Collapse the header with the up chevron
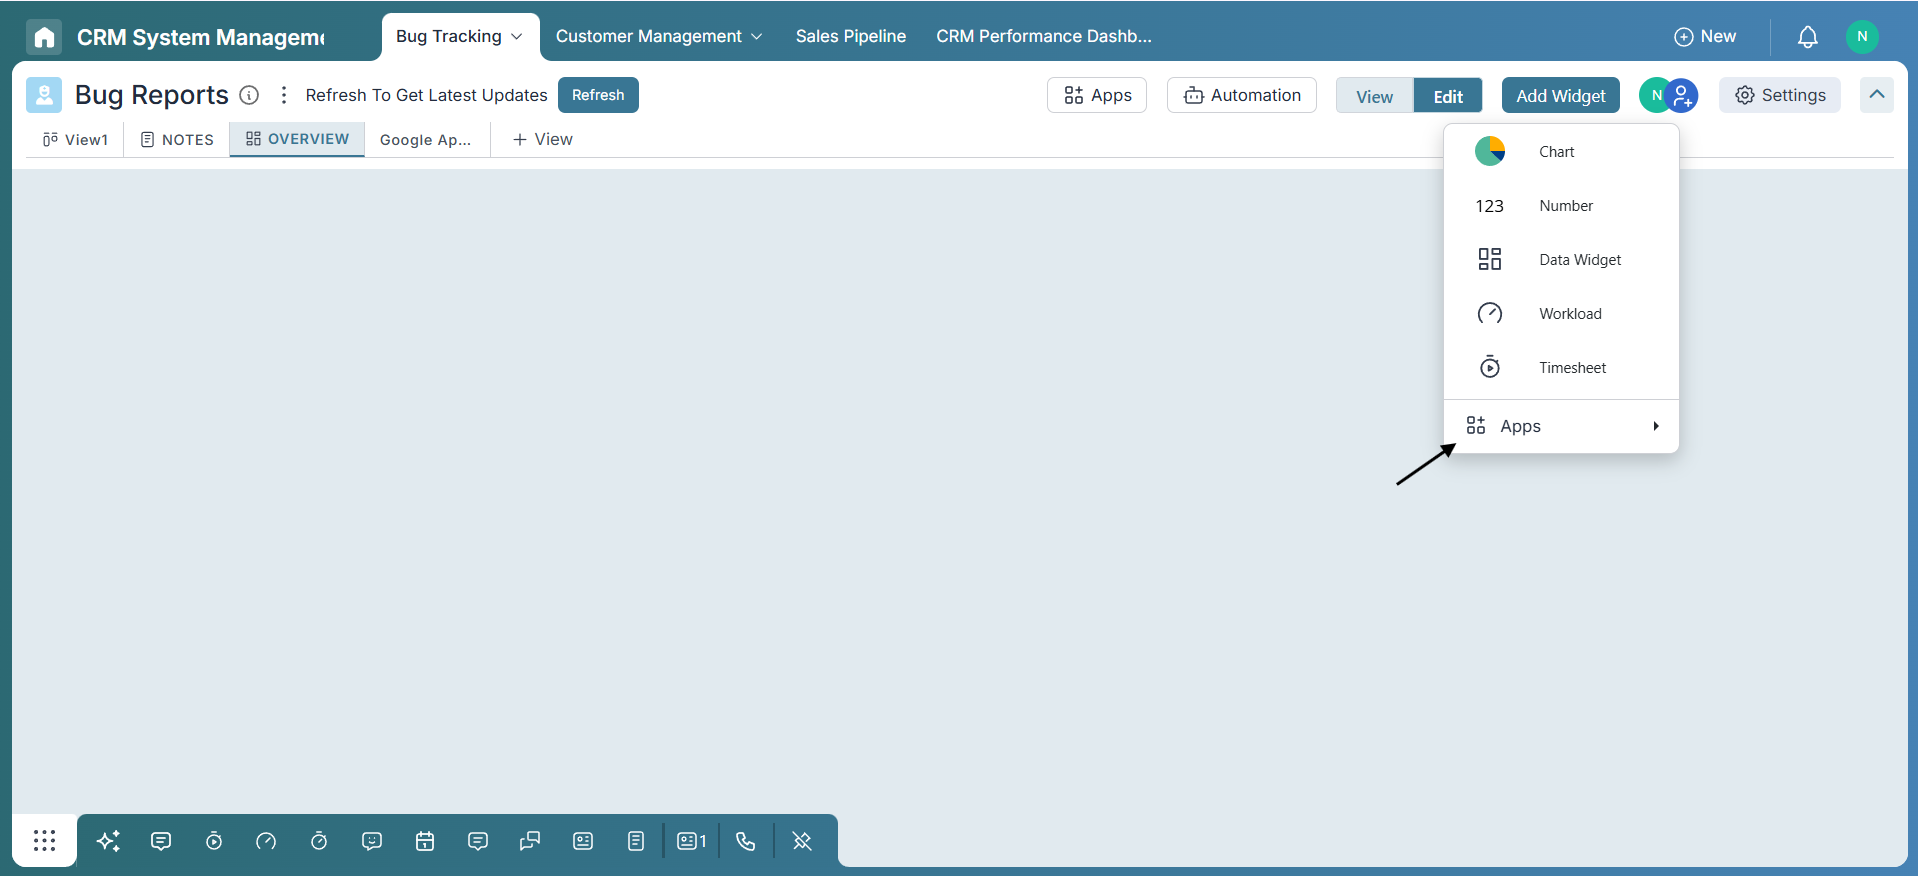 pos(1877,95)
